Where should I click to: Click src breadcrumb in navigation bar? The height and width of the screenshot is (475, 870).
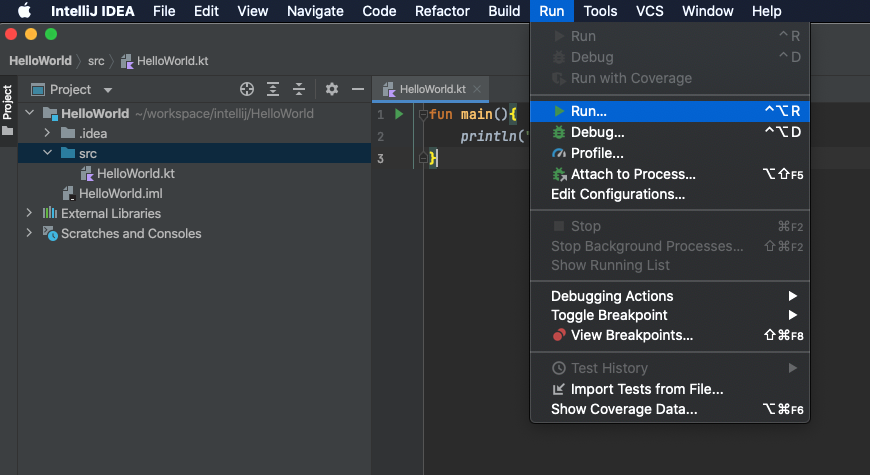tap(96, 61)
